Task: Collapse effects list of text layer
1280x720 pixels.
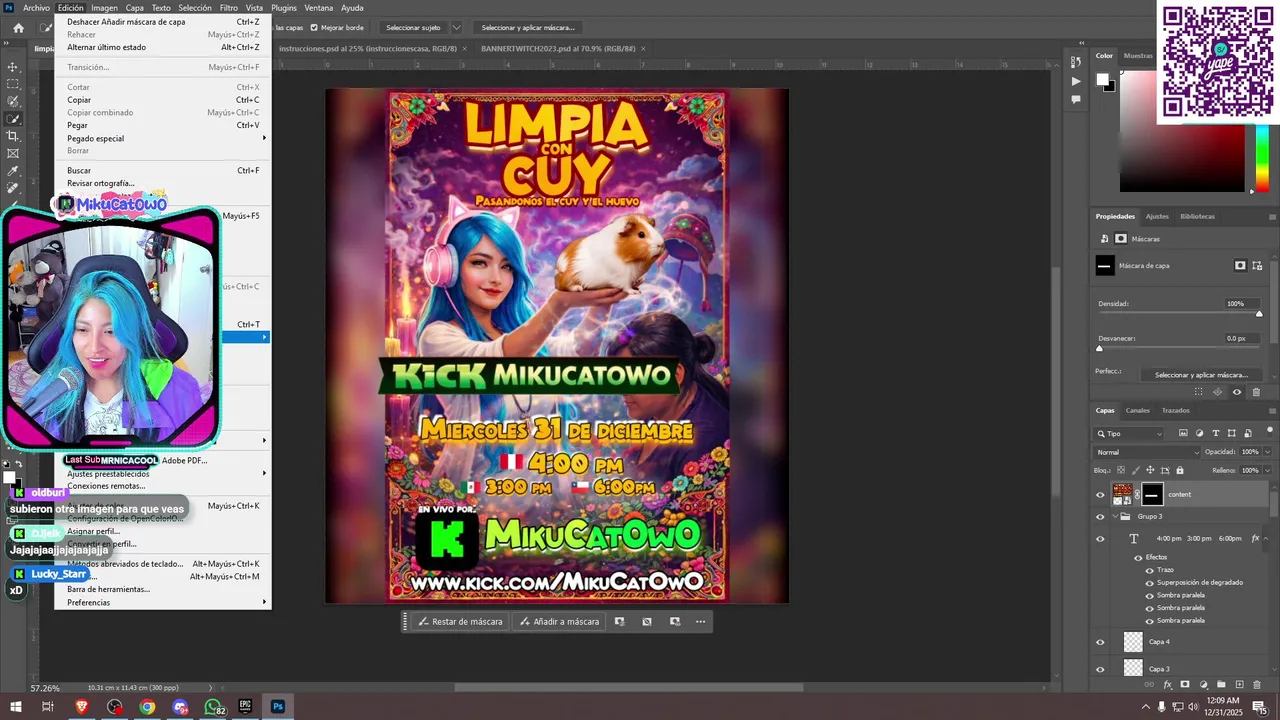Action: pos(1267,538)
